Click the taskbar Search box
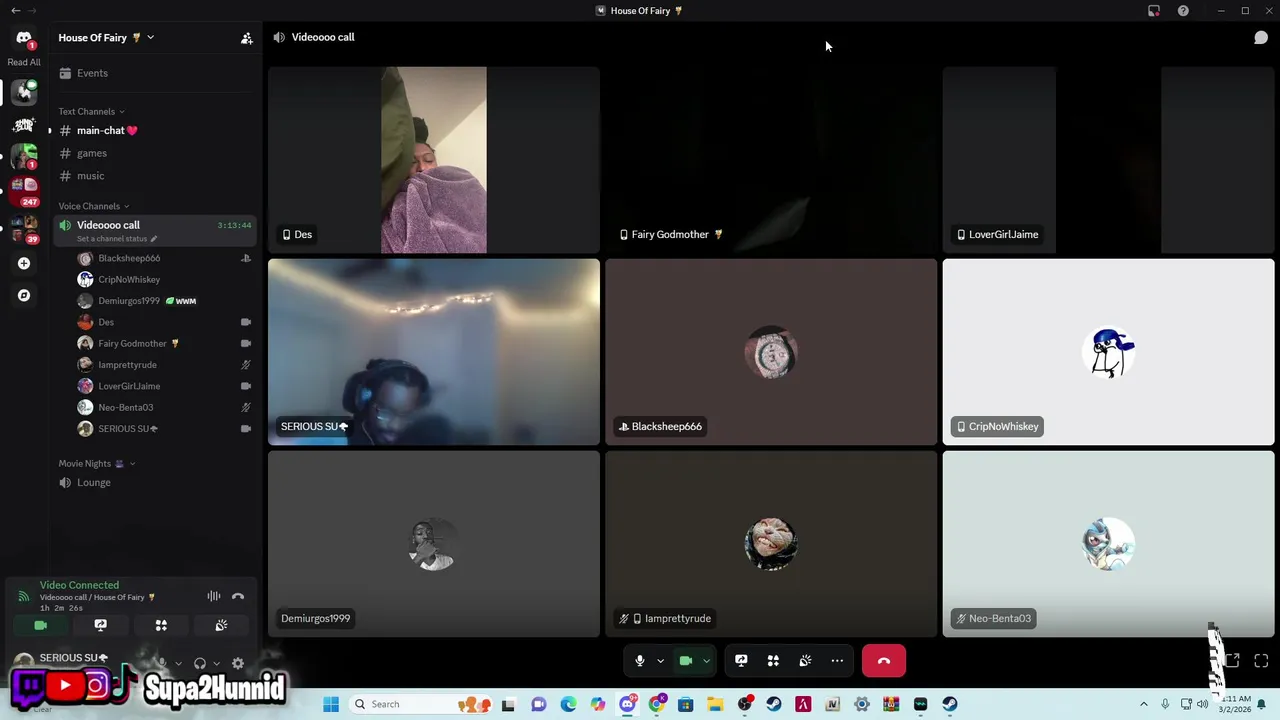The width and height of the screenshot is (1280, 720). click(x=418, y=704)
